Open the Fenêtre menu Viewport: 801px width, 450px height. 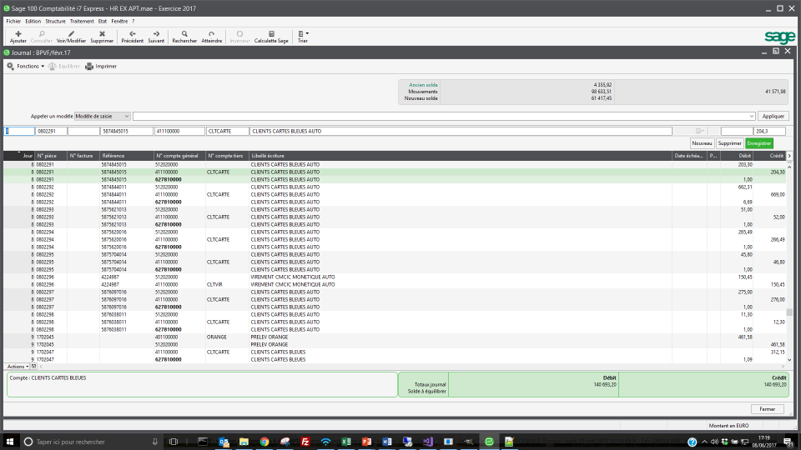(x=120, y=21)
